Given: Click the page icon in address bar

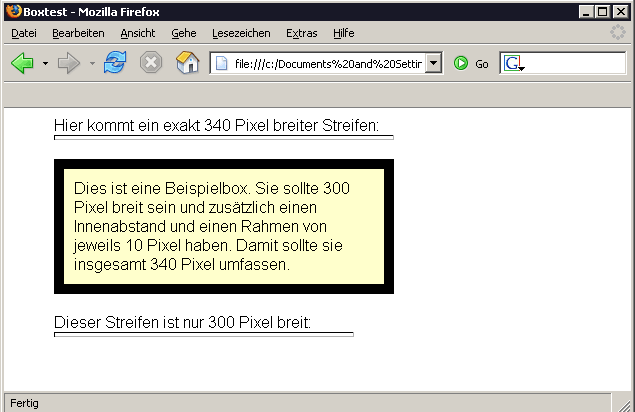Looking at the screenshot, I should click(x=221, y=63).
